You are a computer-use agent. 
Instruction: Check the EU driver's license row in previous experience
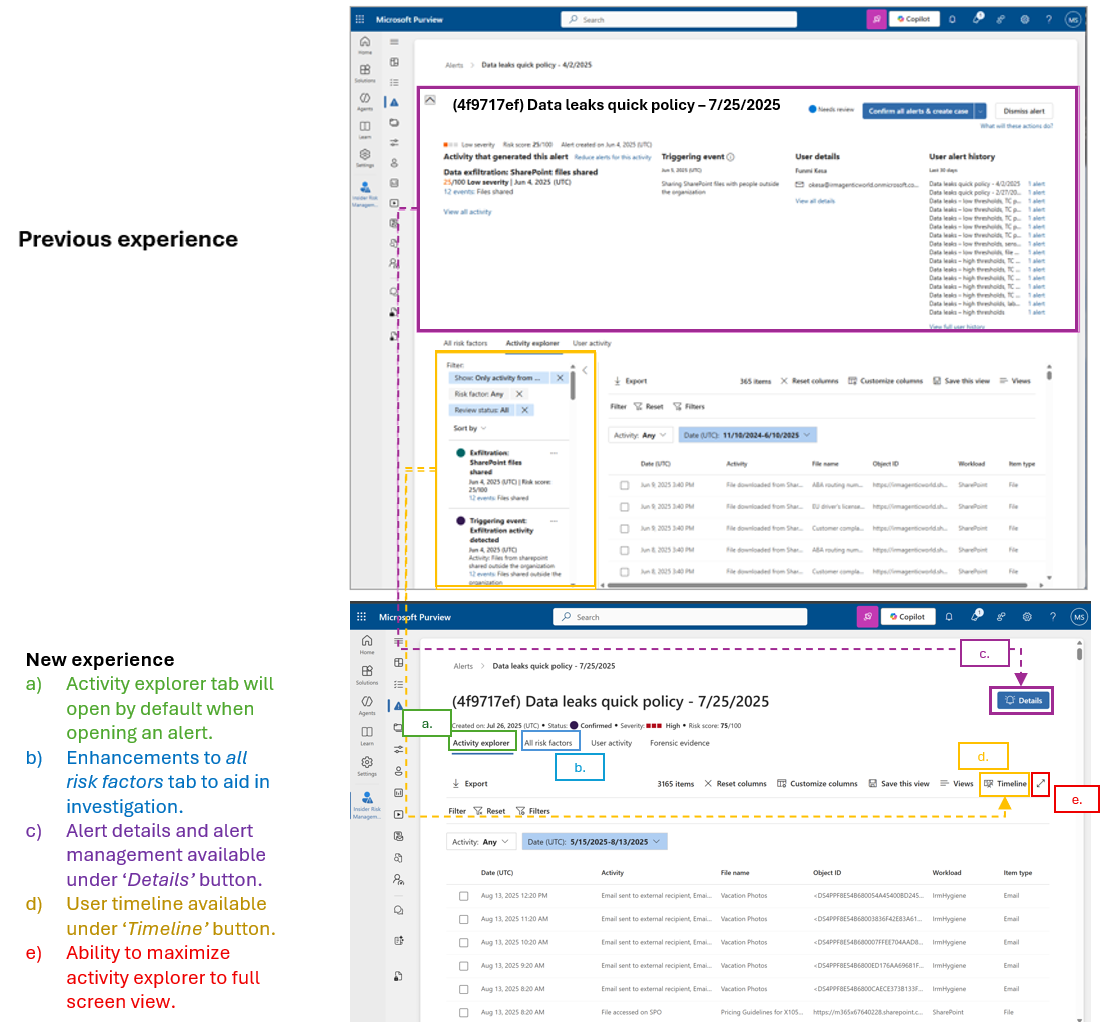[x=624, y=507]
